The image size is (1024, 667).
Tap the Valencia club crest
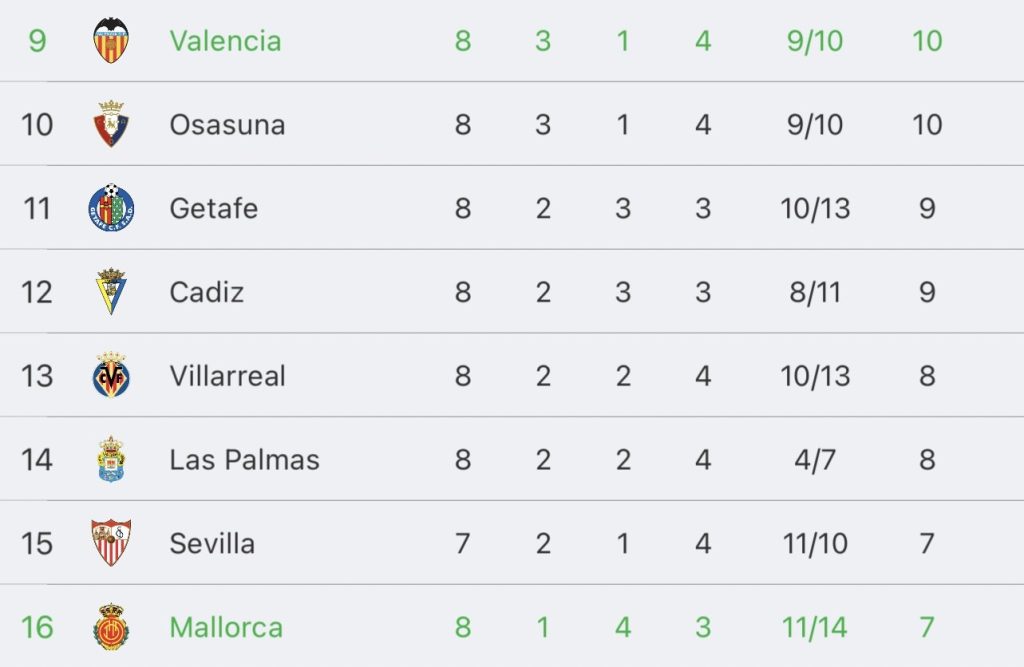111,40
